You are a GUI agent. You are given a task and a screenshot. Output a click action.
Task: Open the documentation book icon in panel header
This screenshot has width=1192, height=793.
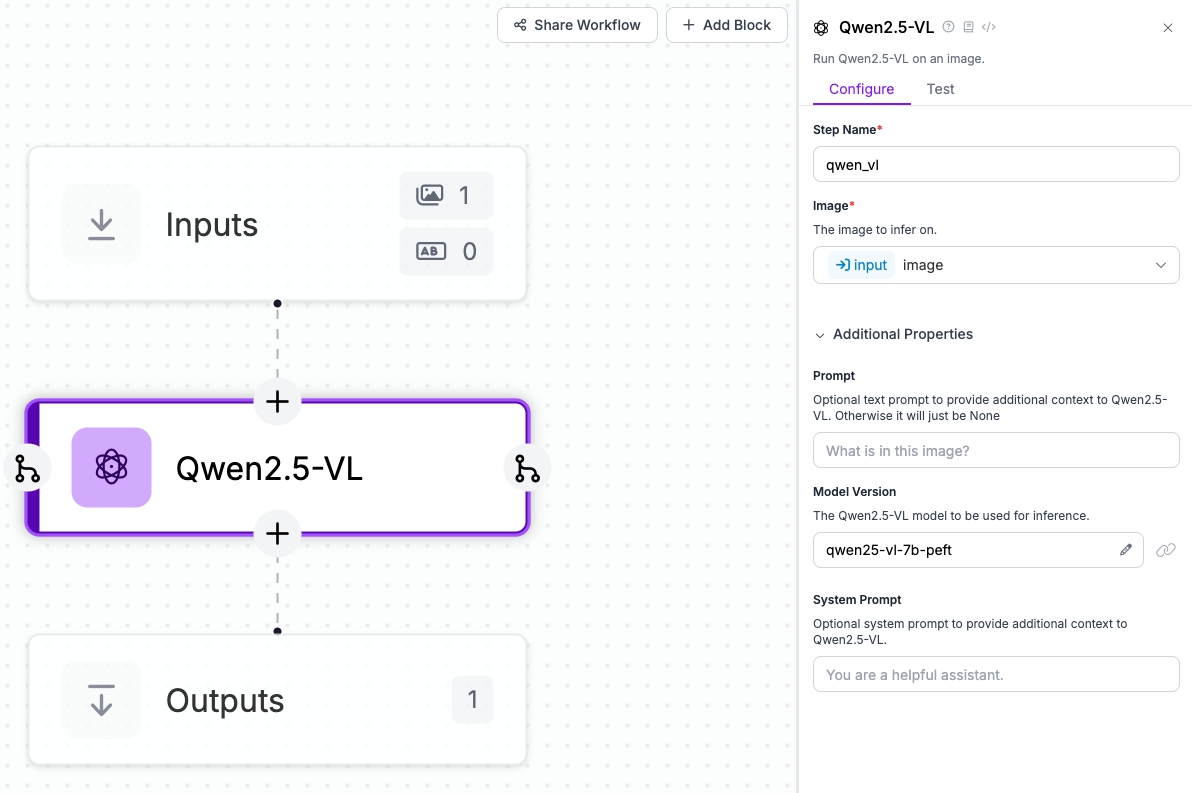pos(968,27)
